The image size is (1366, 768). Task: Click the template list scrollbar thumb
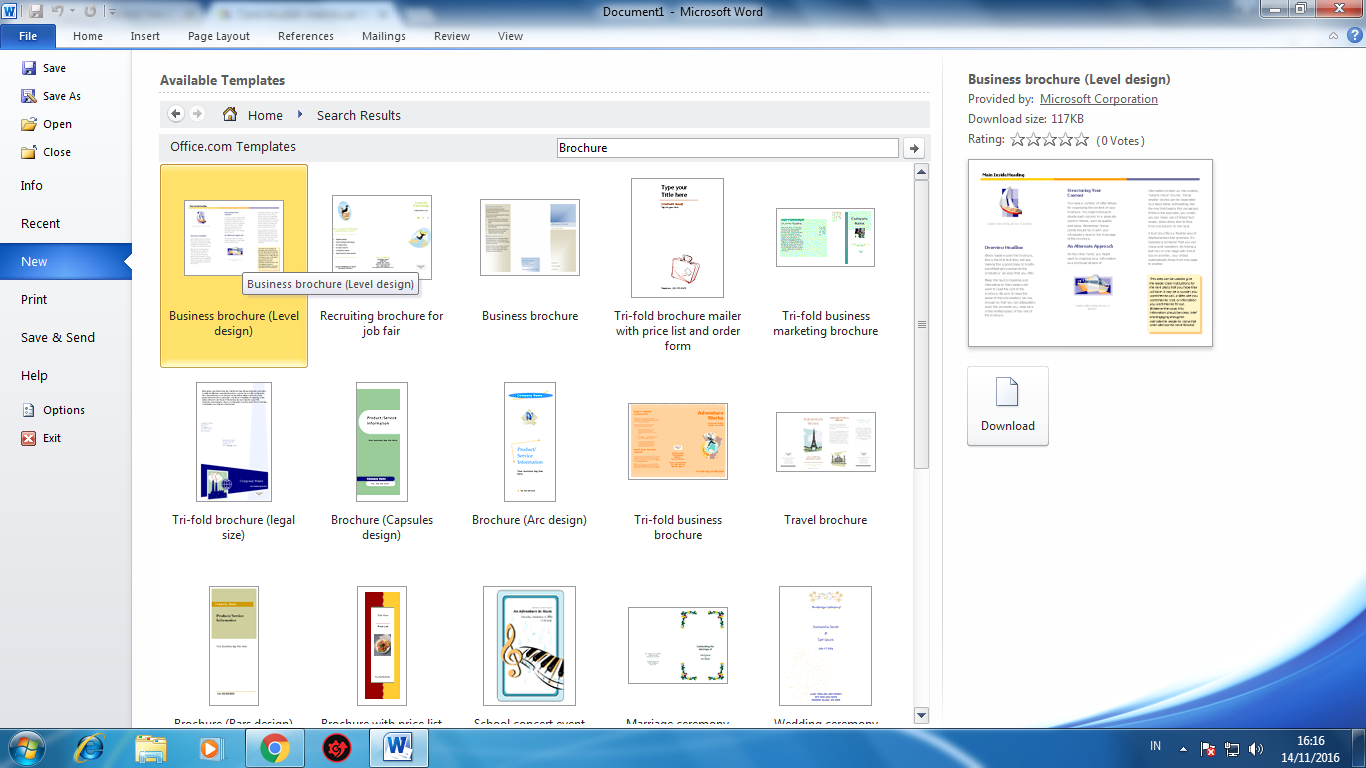[x=922, y=323]
